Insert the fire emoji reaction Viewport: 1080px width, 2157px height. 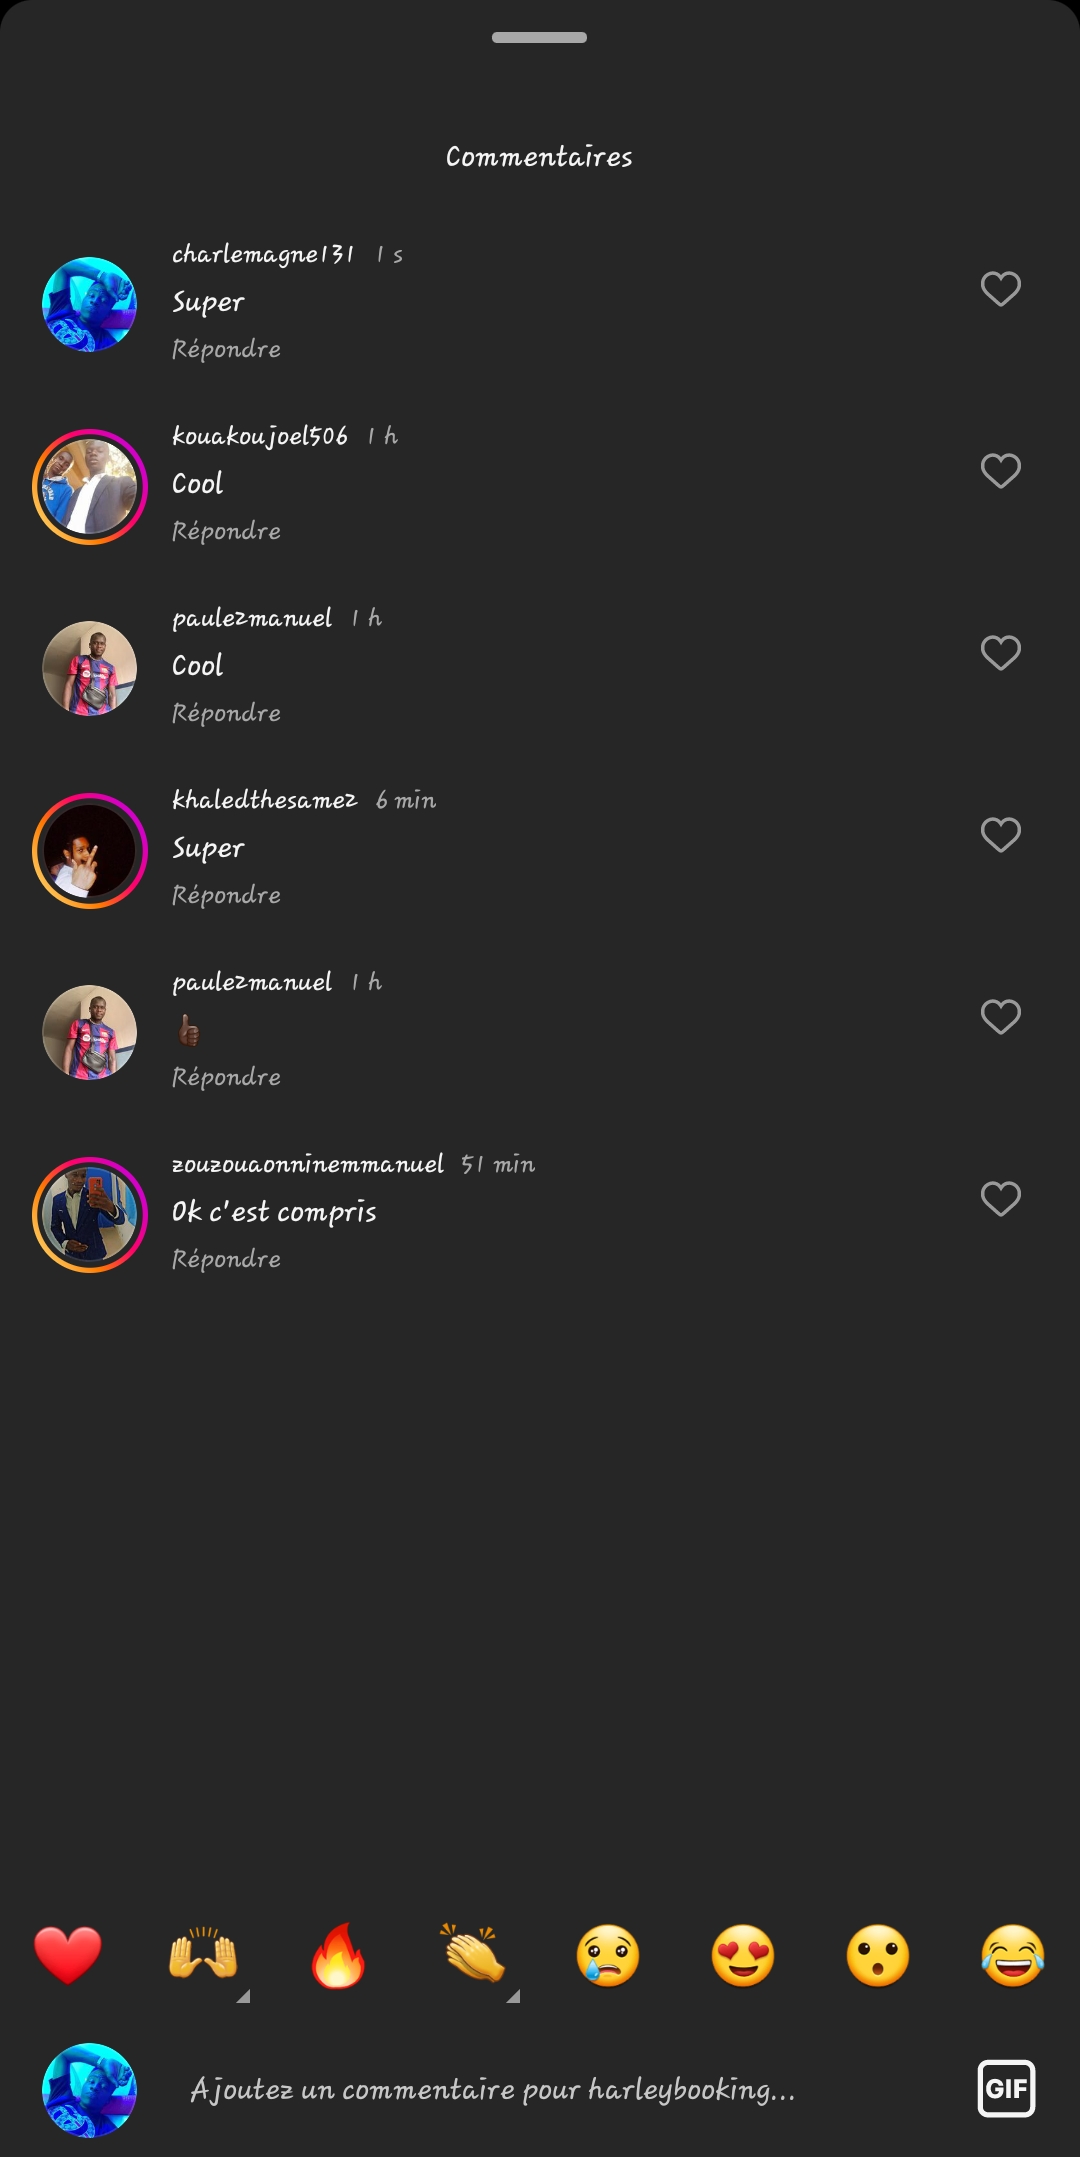(338, 1954)
